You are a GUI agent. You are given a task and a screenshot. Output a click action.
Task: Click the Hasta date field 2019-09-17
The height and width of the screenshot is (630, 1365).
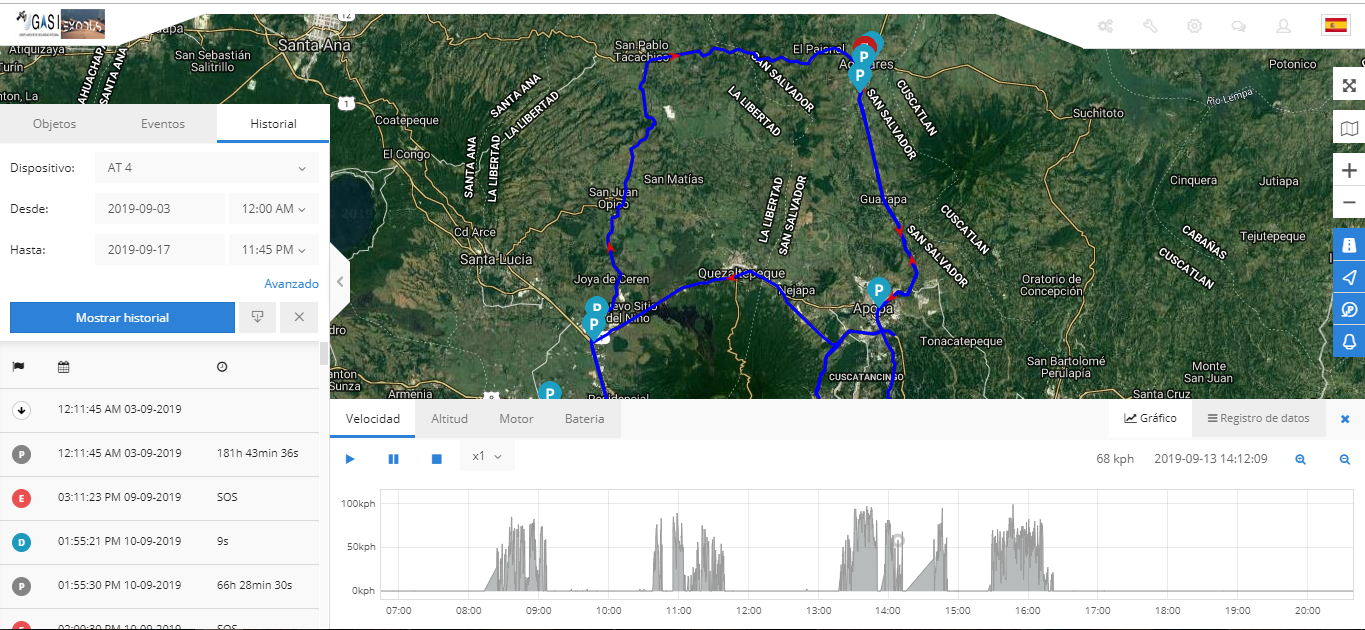pyautogui.click(x=159, y=250)
